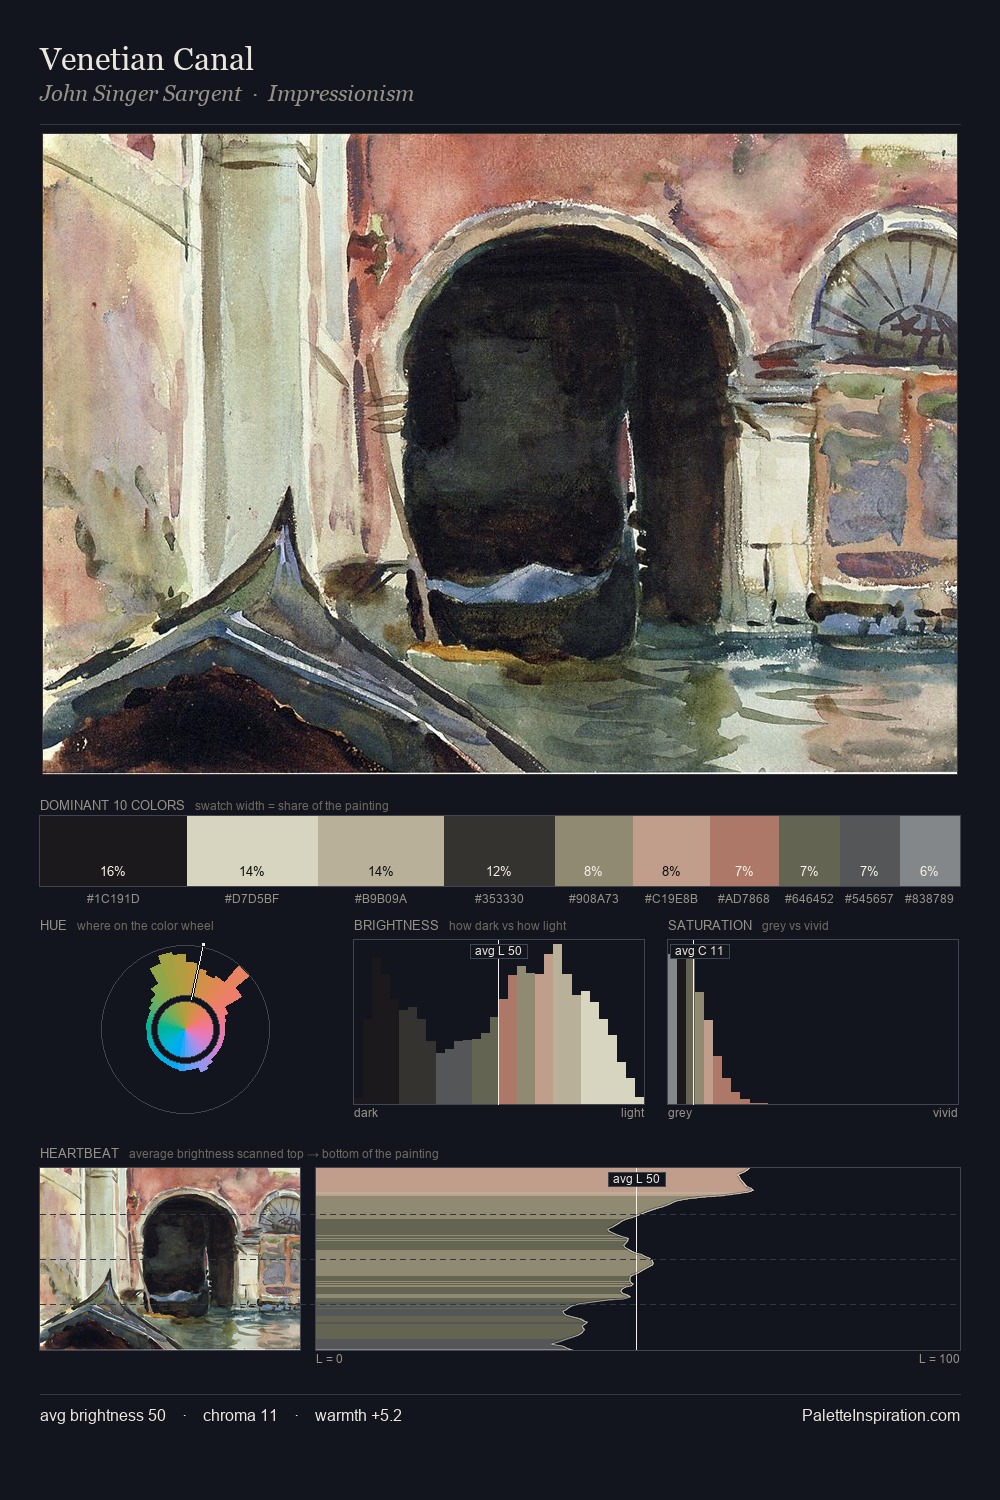Viewport: 1000px width, 1500px height.
Task: Click hex code #C19E8B text
Action: point(671,899)
